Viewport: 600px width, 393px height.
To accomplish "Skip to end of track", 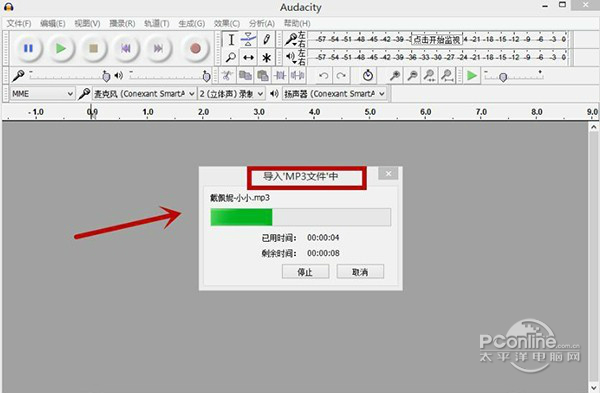I will [x=158, y=49].
